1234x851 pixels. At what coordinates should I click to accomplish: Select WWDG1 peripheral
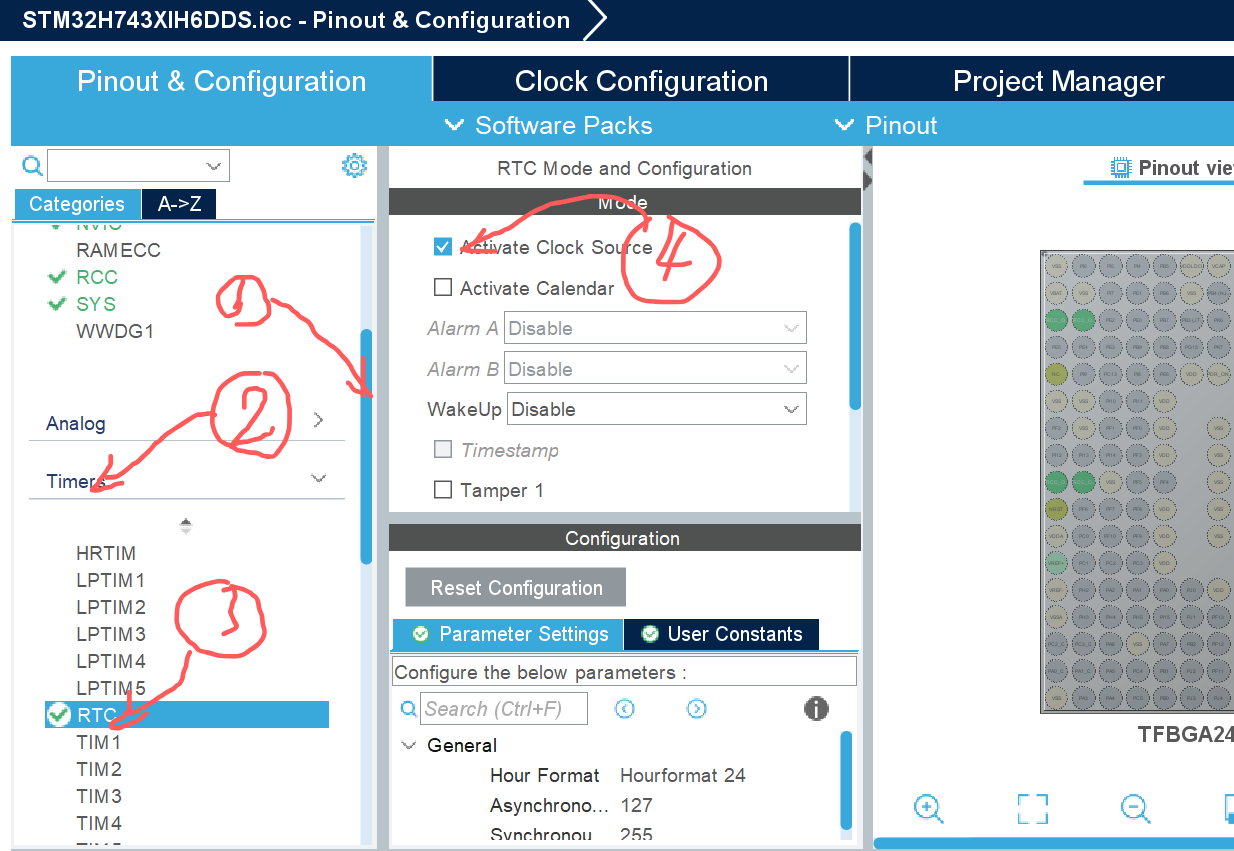115,331
